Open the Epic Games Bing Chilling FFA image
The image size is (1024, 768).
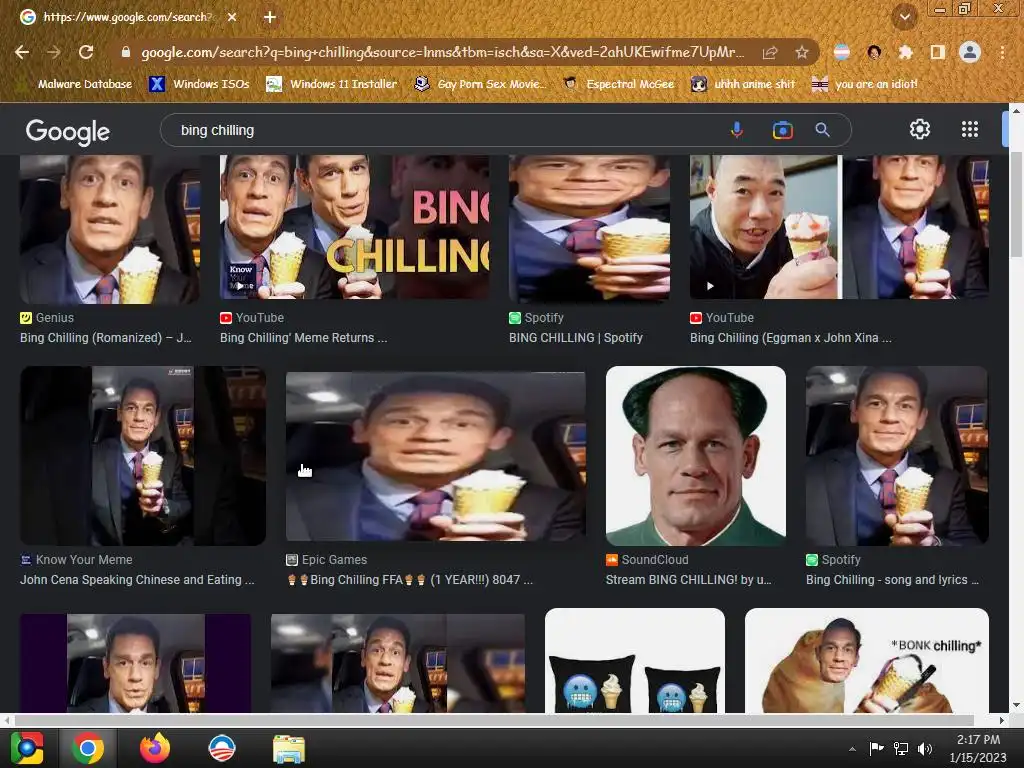[x=436, y=456]
